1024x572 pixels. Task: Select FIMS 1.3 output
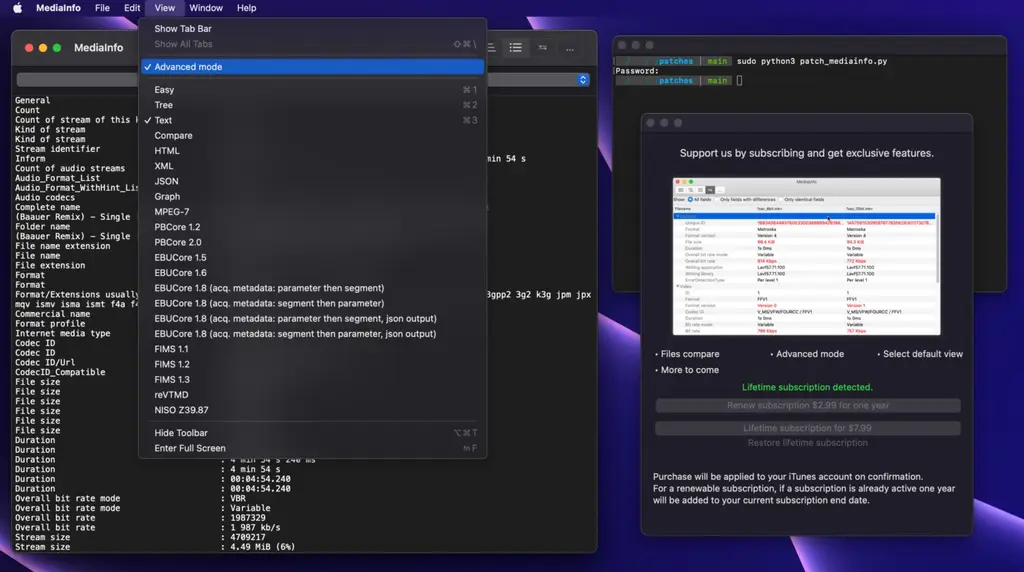[312, 379]
